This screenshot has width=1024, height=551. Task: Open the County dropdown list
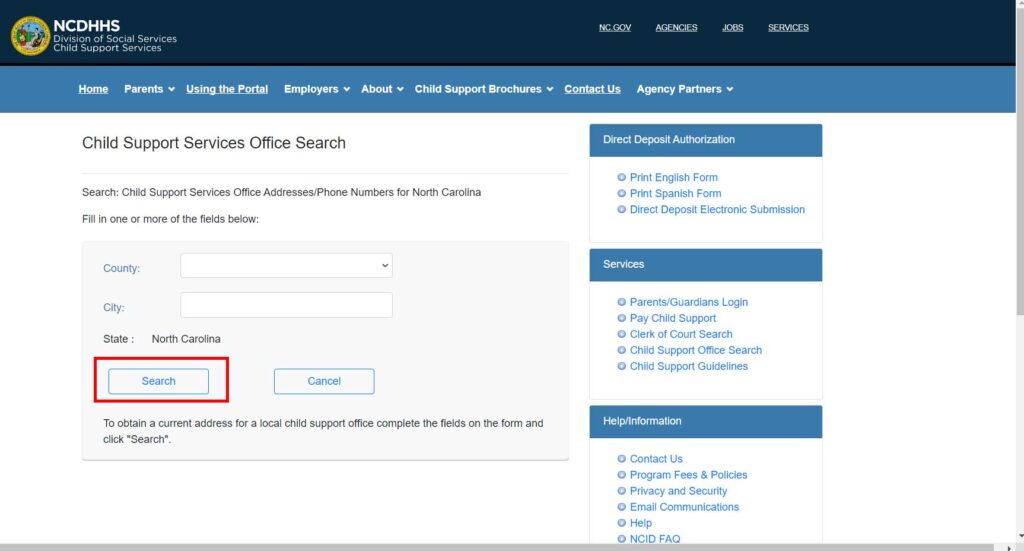pos(286,266)
